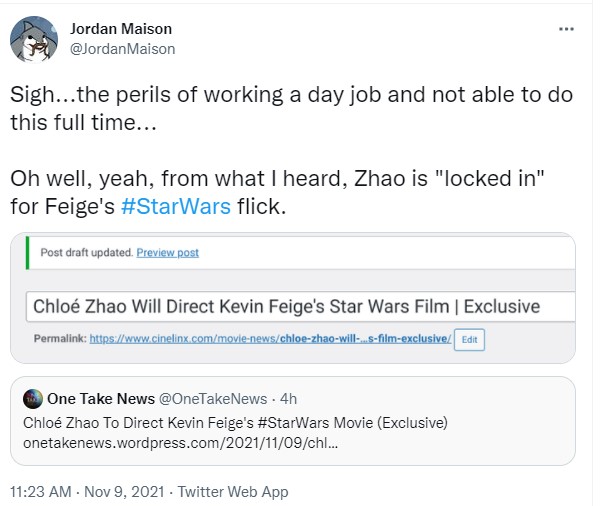Open the @JordanMaison handle
The image size is (600, 506).
[x=122, y=49]
